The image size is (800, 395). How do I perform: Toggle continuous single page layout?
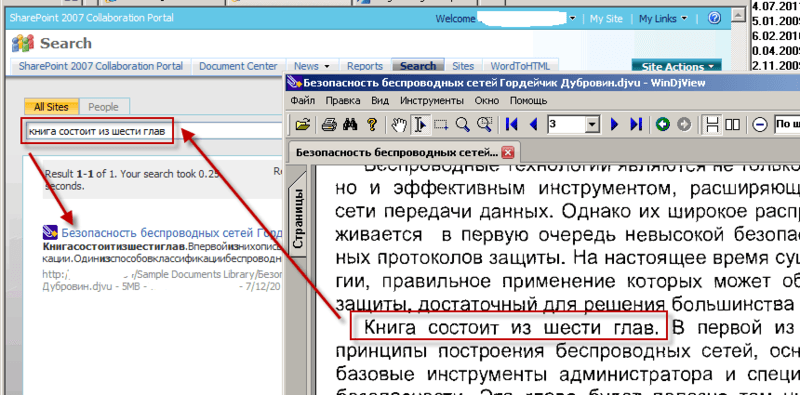point(712,124)
